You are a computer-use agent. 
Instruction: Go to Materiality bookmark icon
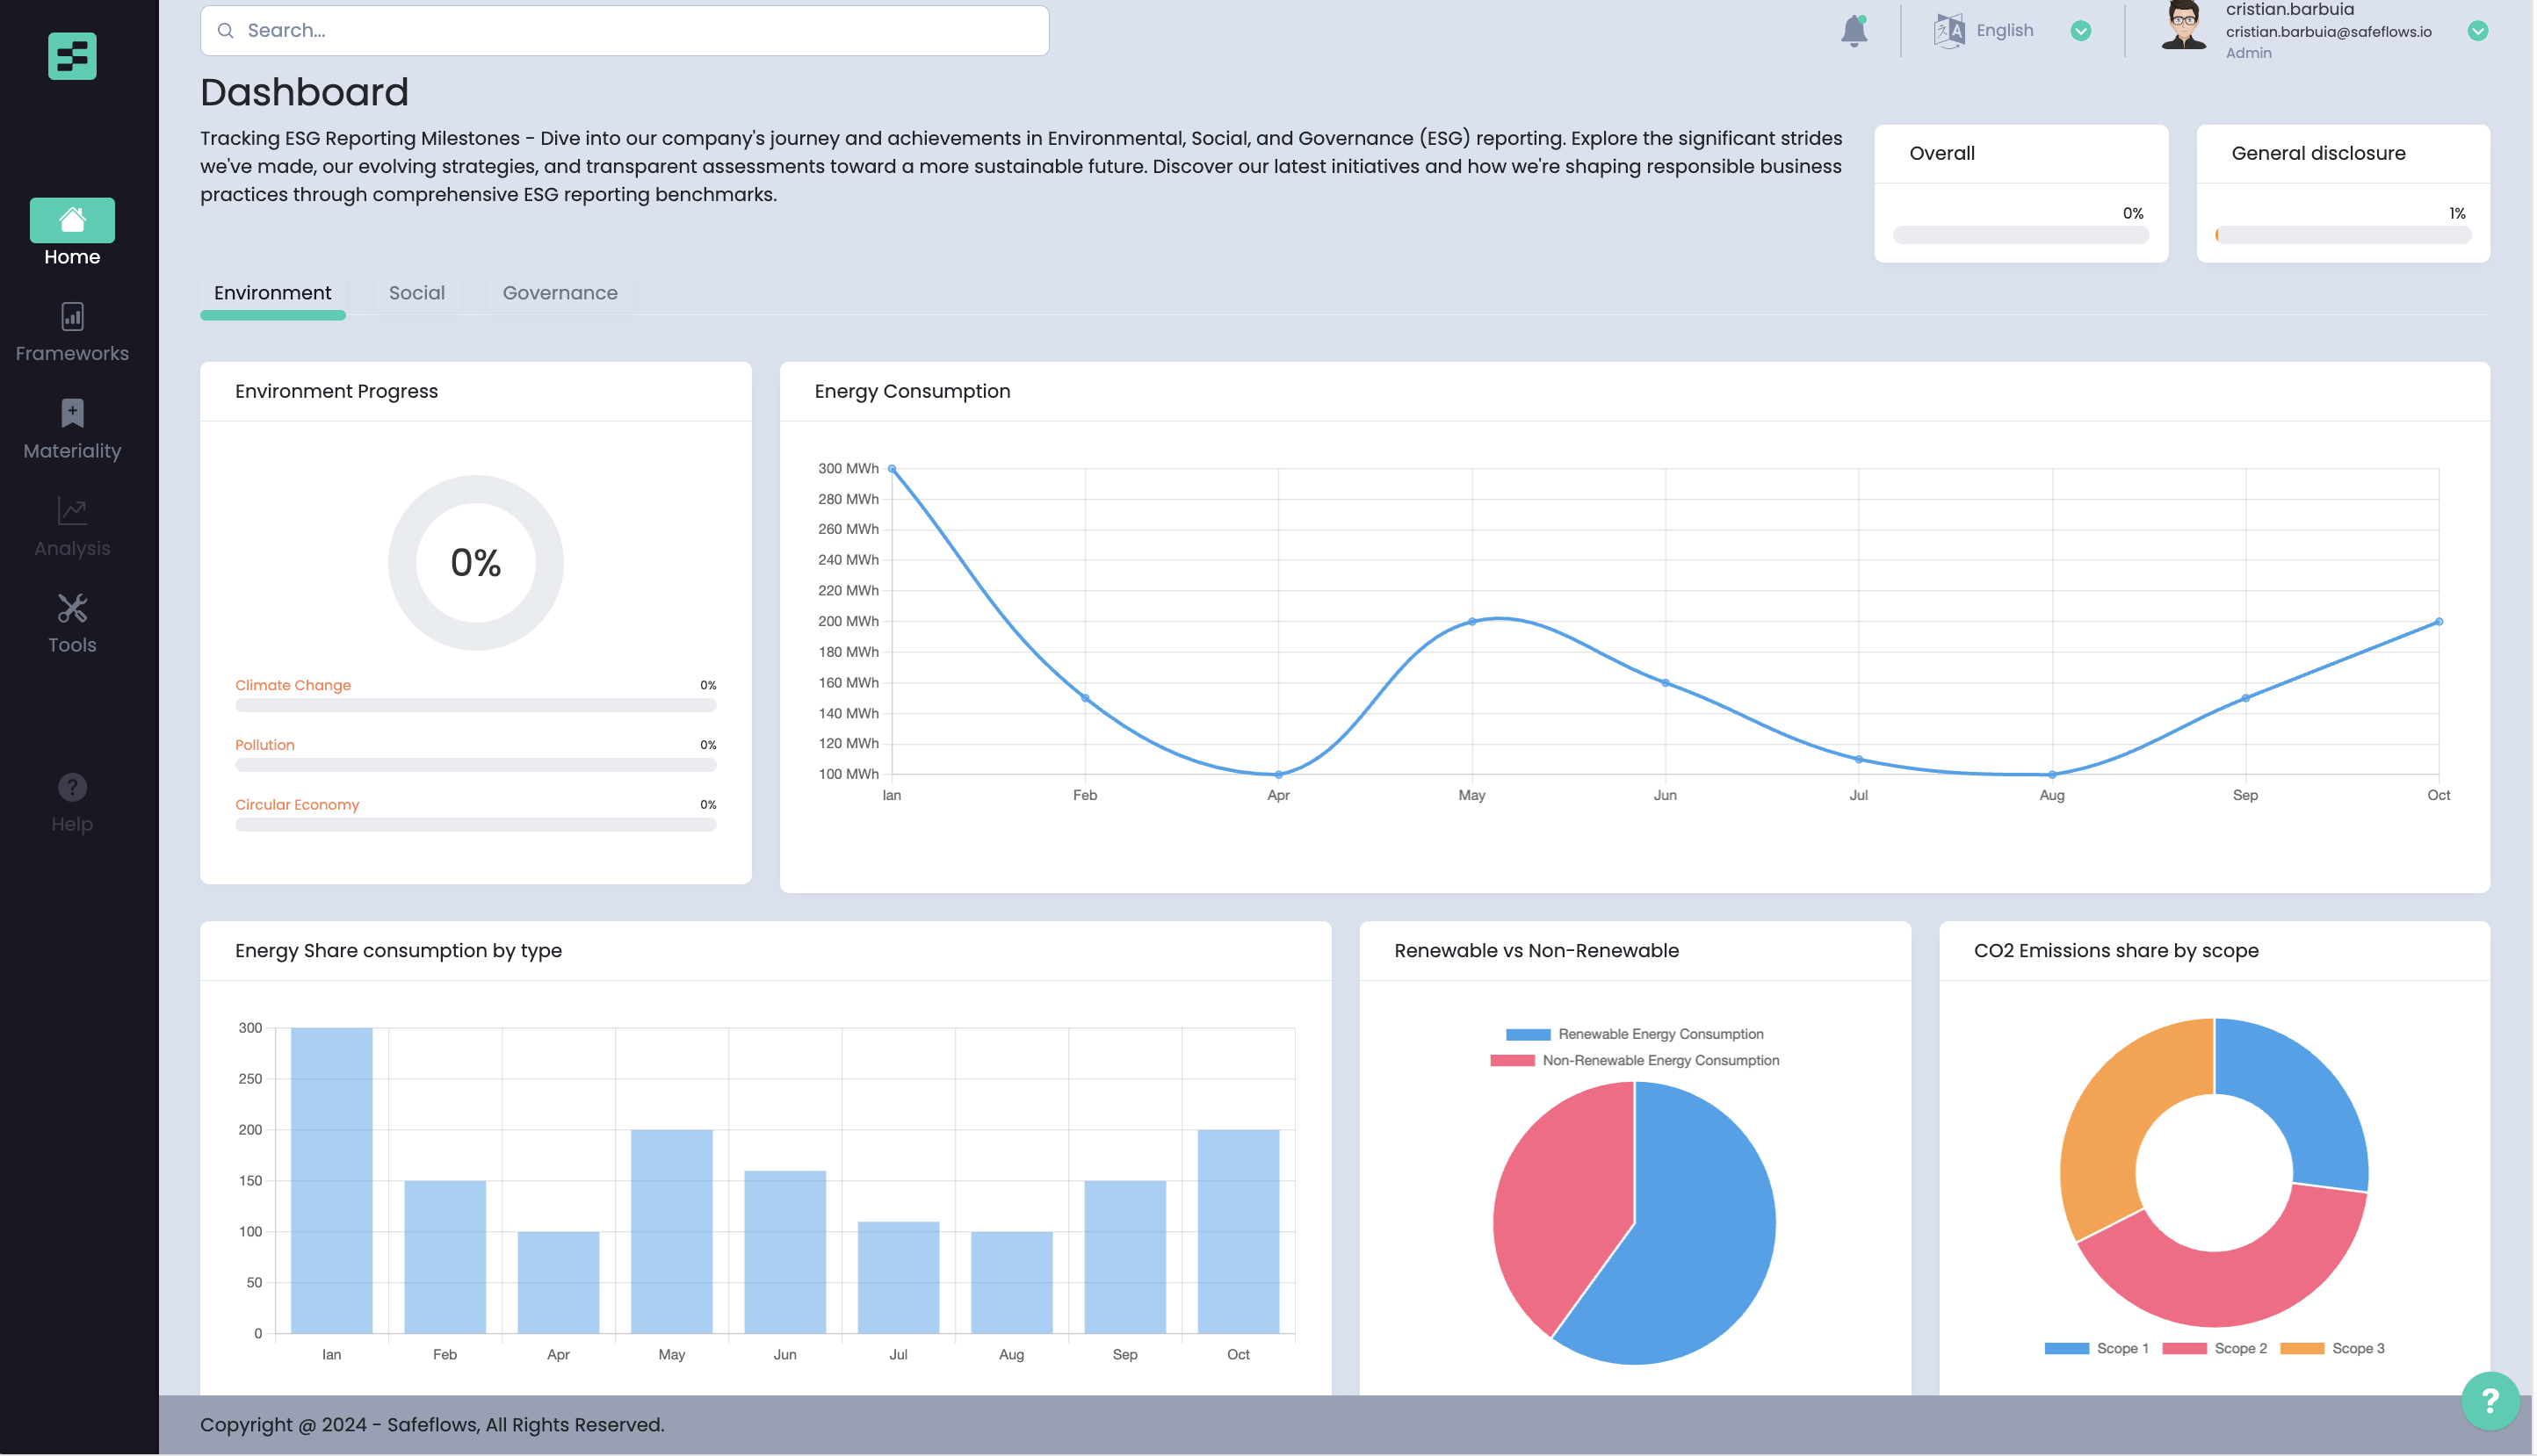coord(72,414)
